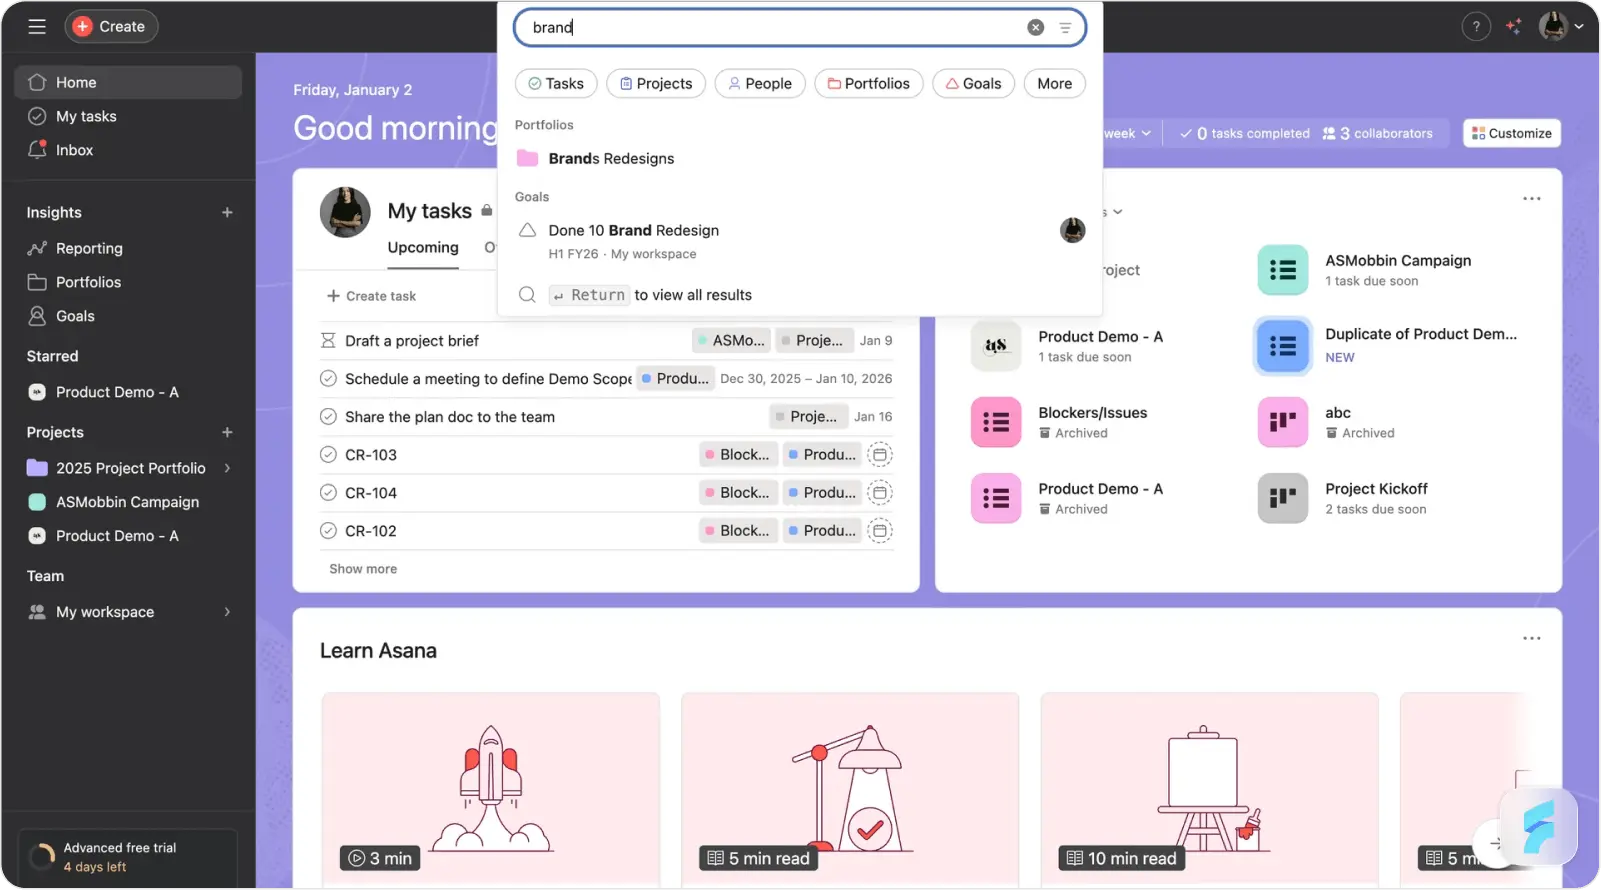Screen dimensions: 1601x890
Task: Set due date for CR-103
Action: click(x=880, y=455)
